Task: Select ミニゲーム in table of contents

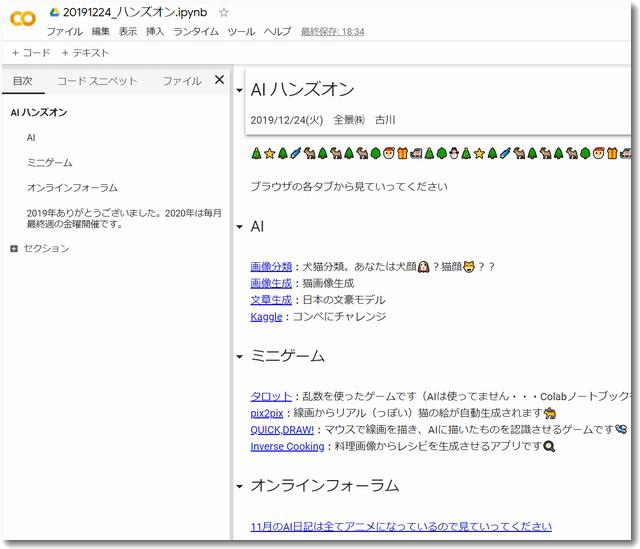Action: [x=49, y=163]
